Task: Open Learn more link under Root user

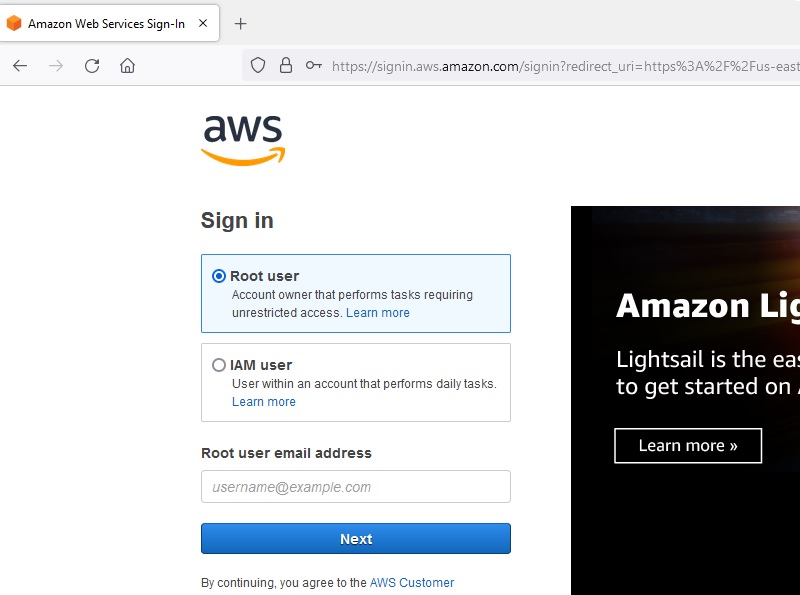Action: (x=378, y=313)
